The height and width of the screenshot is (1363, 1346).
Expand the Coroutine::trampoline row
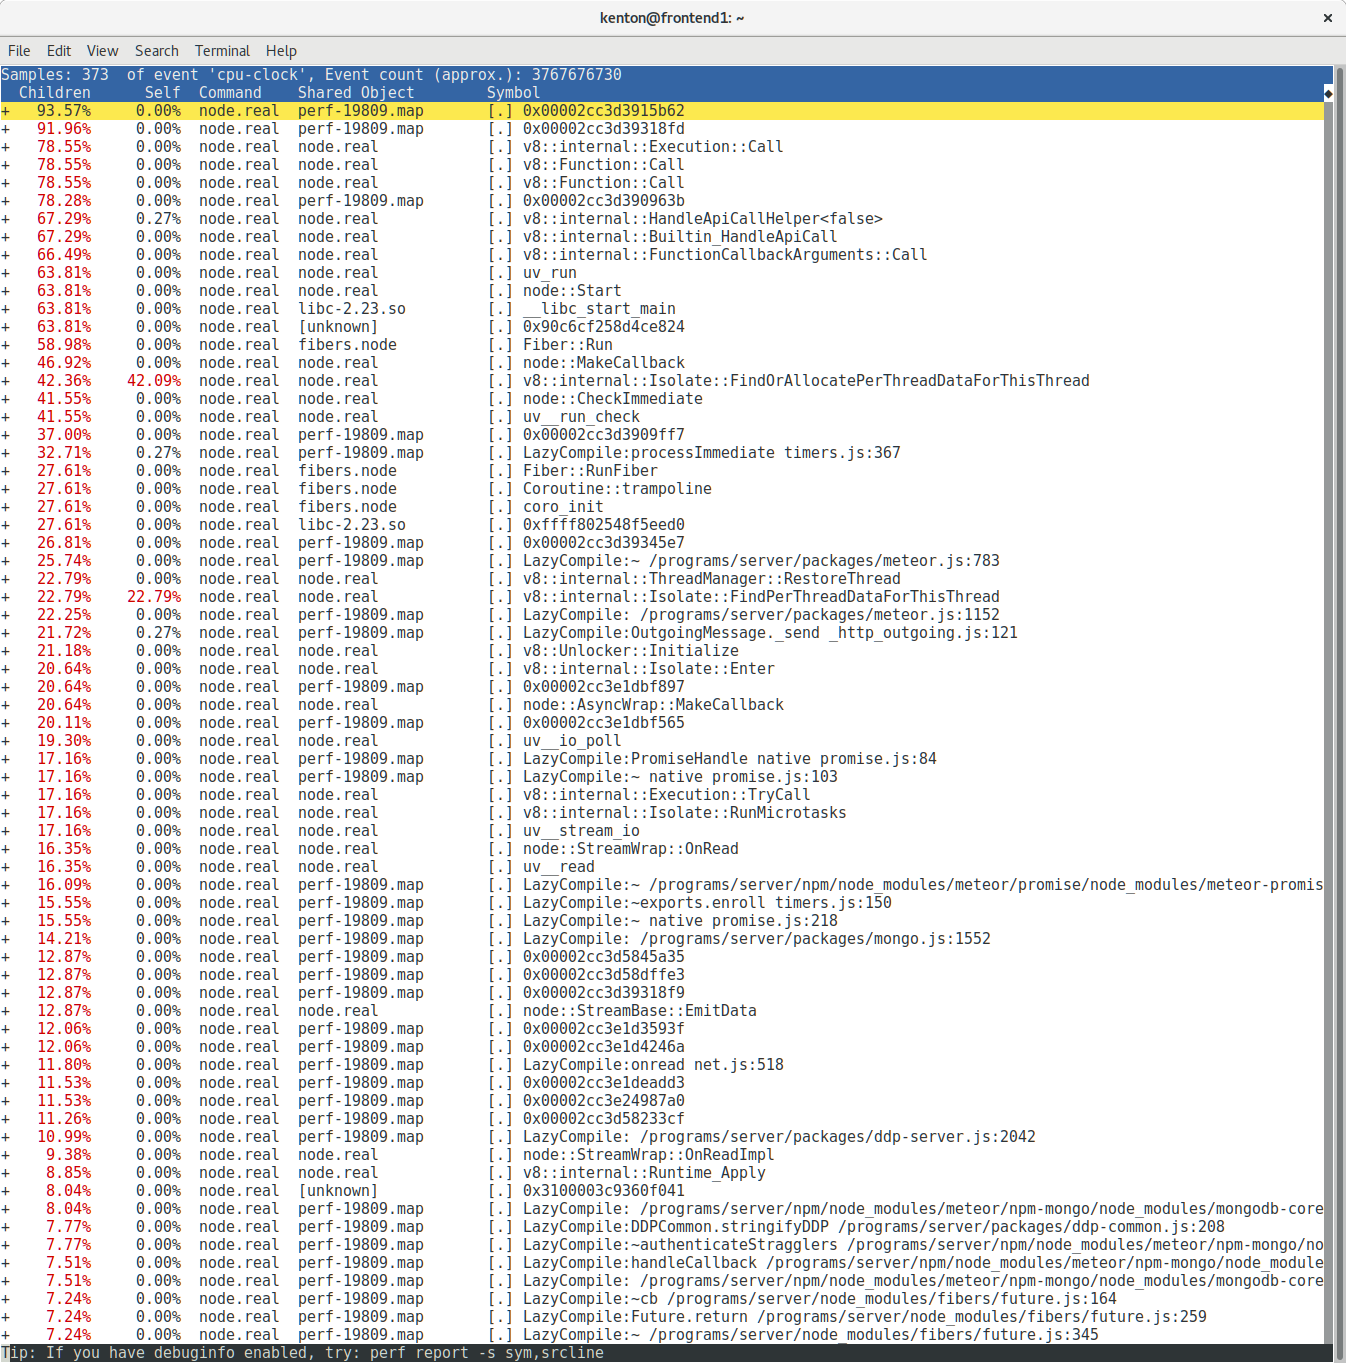coord(6,489)
